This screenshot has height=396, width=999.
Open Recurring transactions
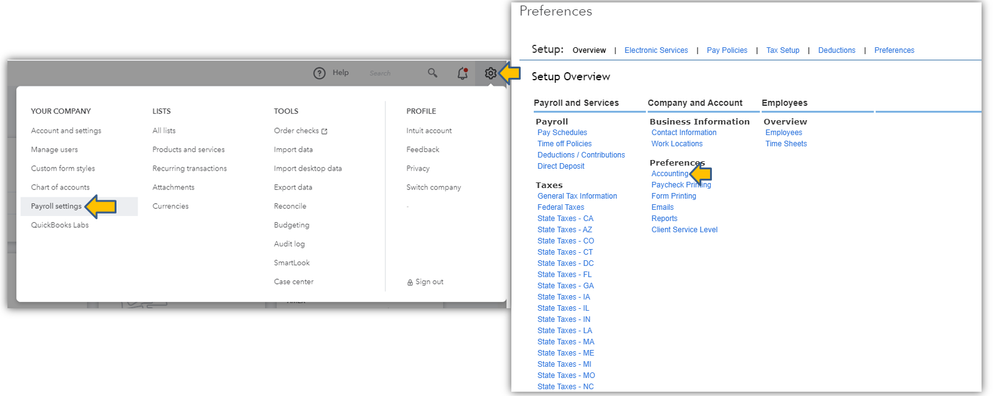pyautogui.click(x=189, y=169)
